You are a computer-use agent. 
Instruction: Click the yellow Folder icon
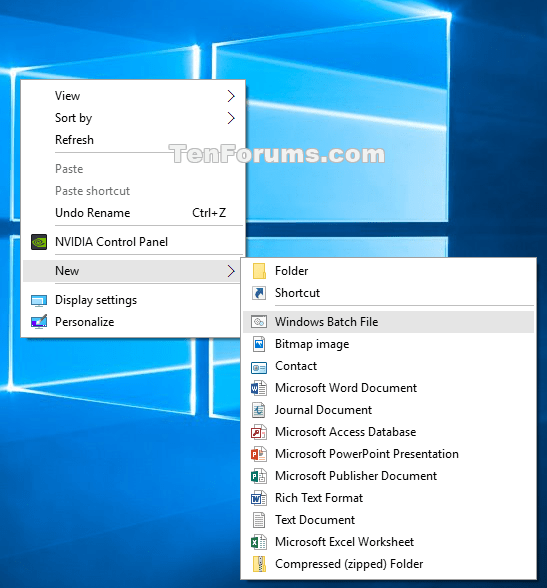[x=259, y=271]
